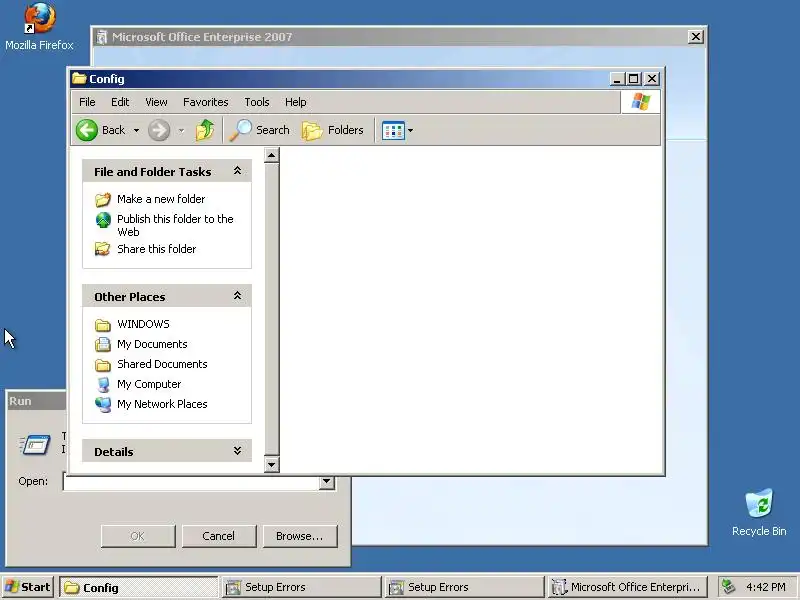800x600 pixels.
Task: Click the Office setup icon in title bar
Action: (x=102, y=37)
